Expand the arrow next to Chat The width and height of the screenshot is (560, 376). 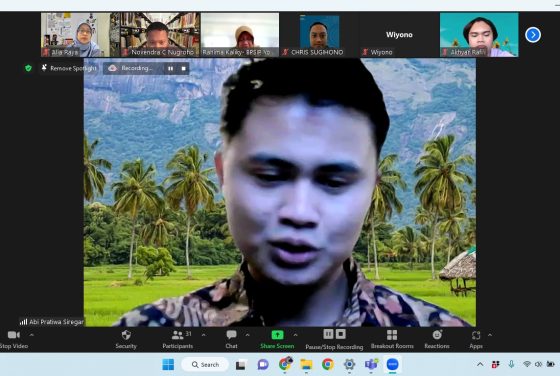click(247, 335)
